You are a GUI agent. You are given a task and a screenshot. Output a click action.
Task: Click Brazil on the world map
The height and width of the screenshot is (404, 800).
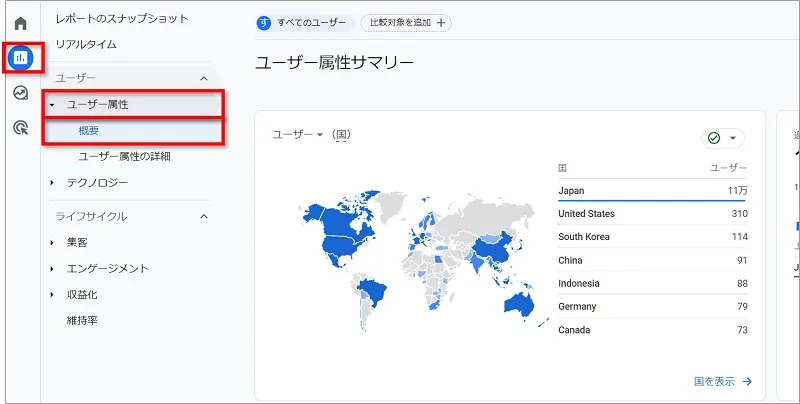pos(373,292)
